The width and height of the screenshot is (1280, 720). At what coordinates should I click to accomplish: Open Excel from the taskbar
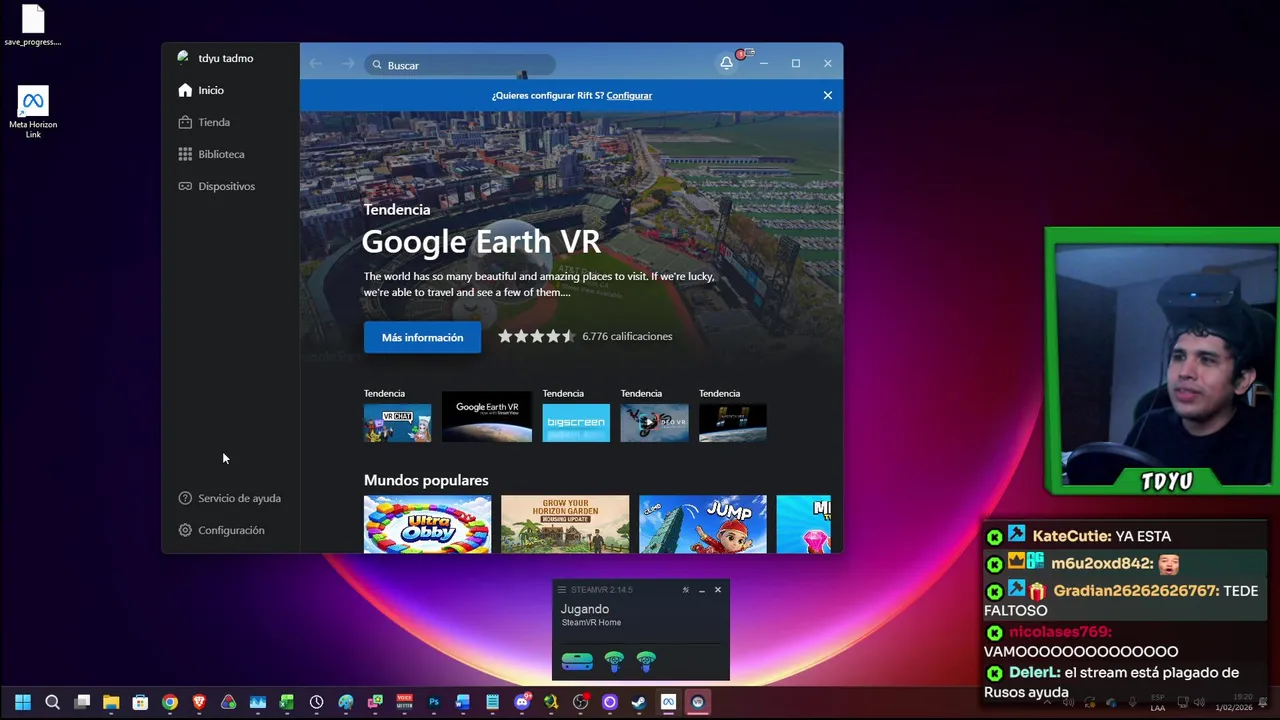tap(287, 702)
